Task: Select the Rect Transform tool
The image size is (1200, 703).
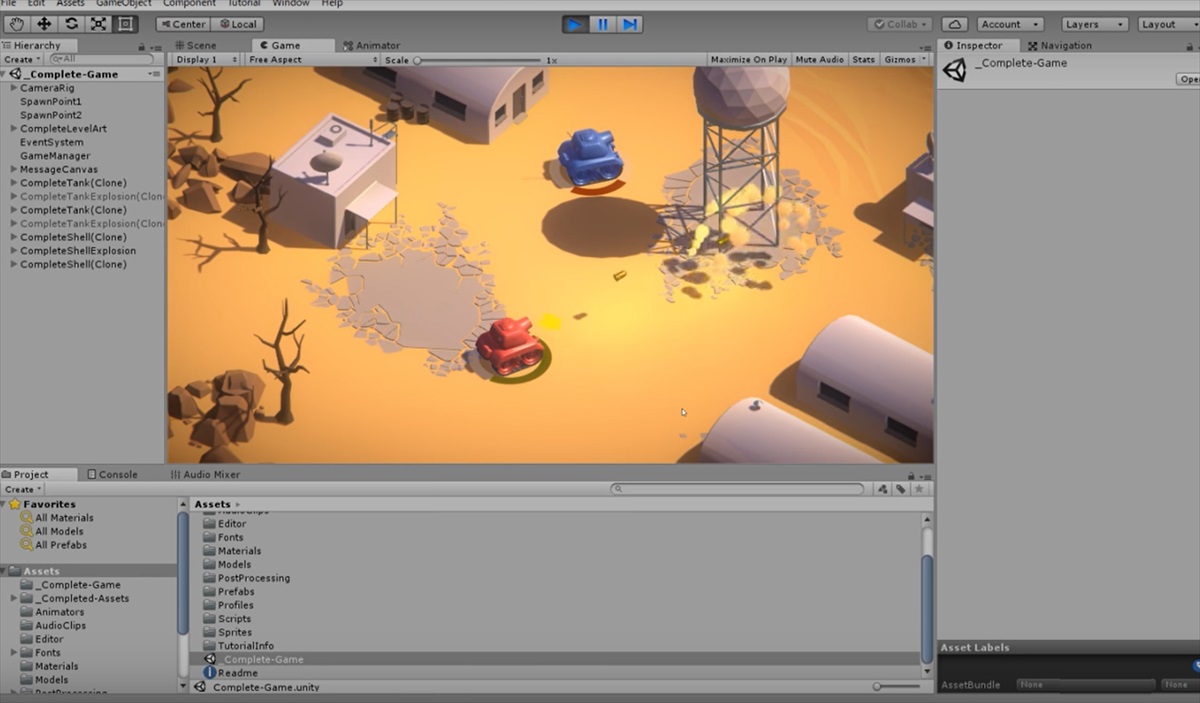Action: coord(125,24)
